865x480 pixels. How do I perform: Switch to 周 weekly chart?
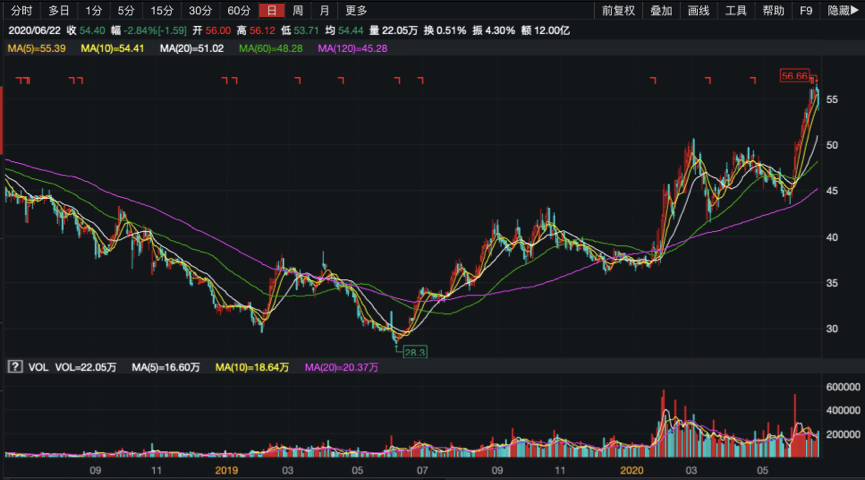pos(297,11)
